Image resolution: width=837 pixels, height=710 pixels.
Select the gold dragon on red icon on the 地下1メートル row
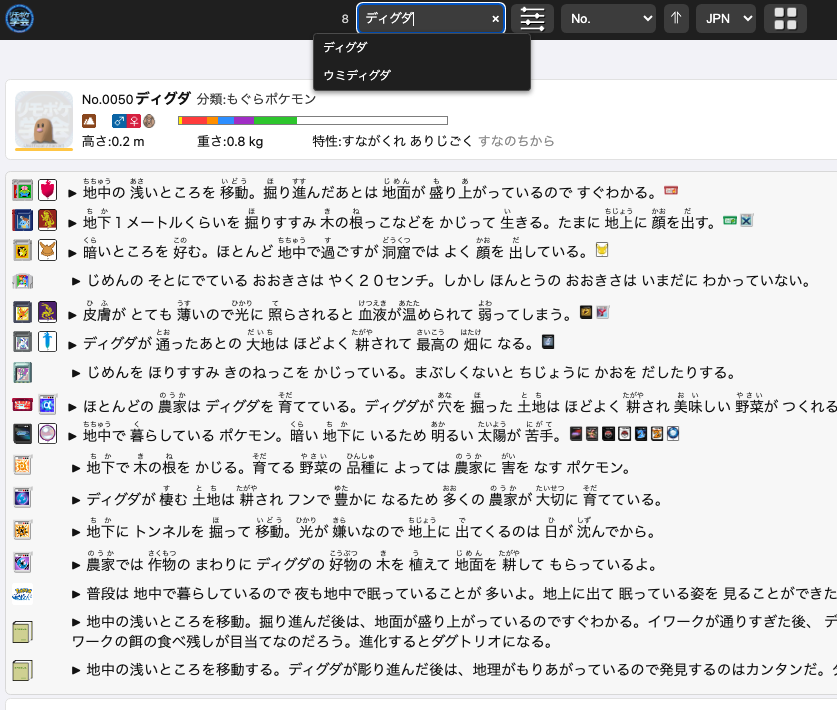(x=48, y=220)
